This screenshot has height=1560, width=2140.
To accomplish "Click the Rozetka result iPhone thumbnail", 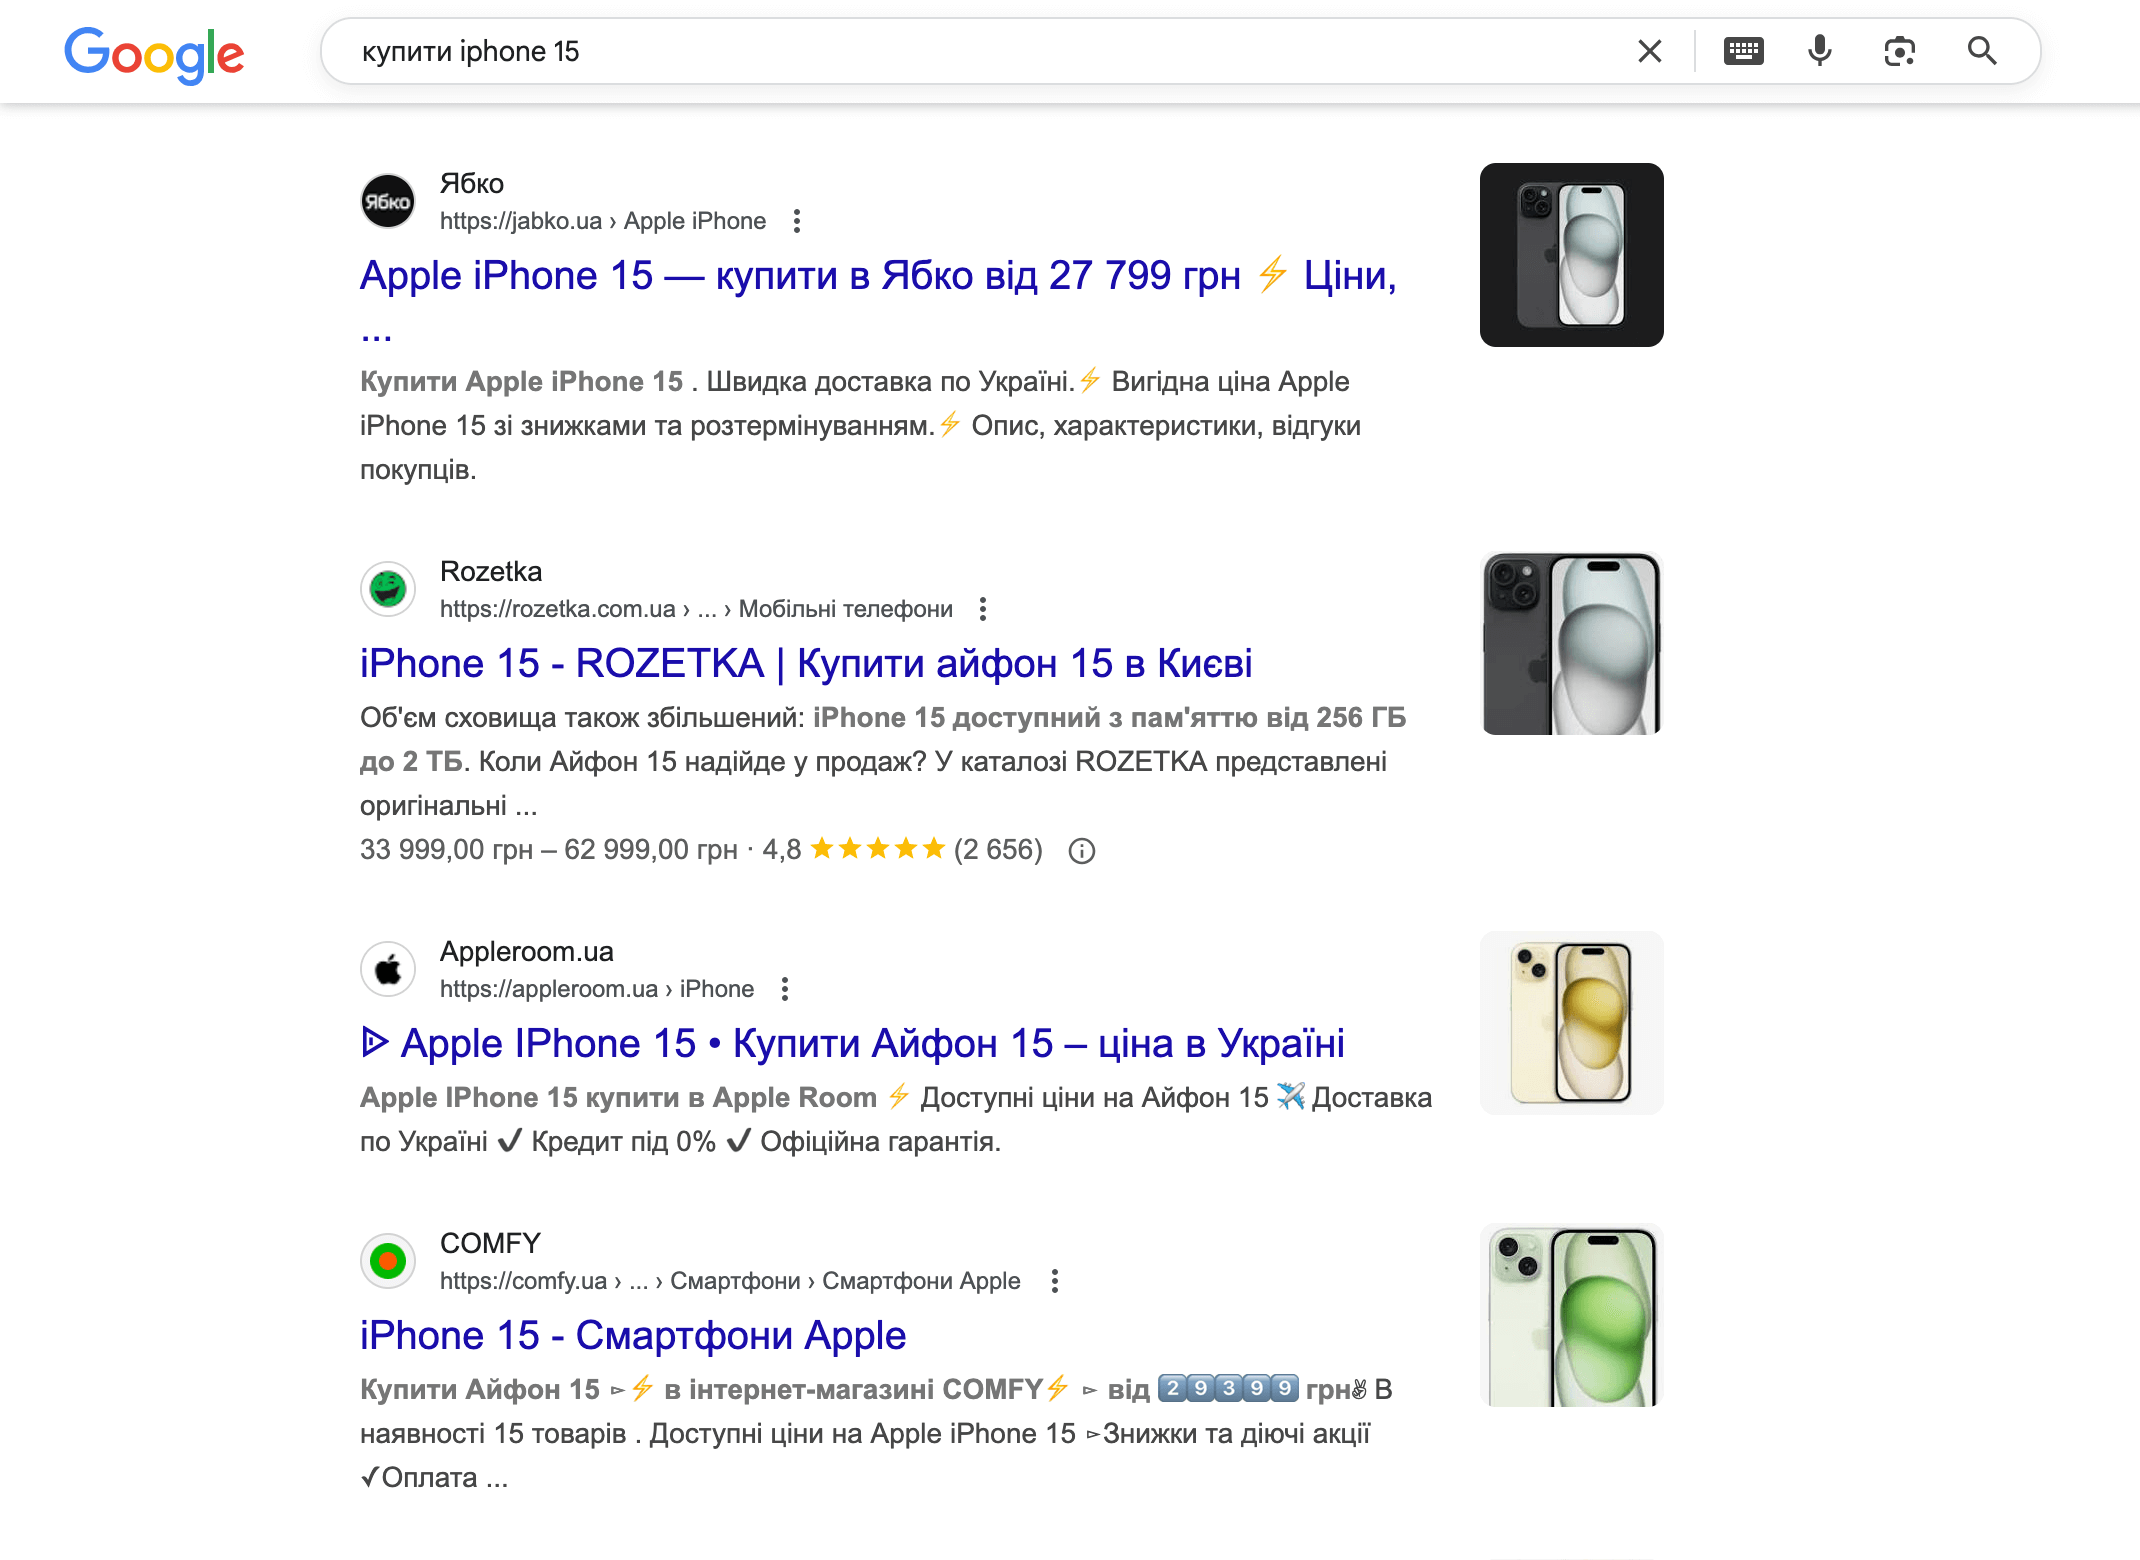I will pos(1572,643).
